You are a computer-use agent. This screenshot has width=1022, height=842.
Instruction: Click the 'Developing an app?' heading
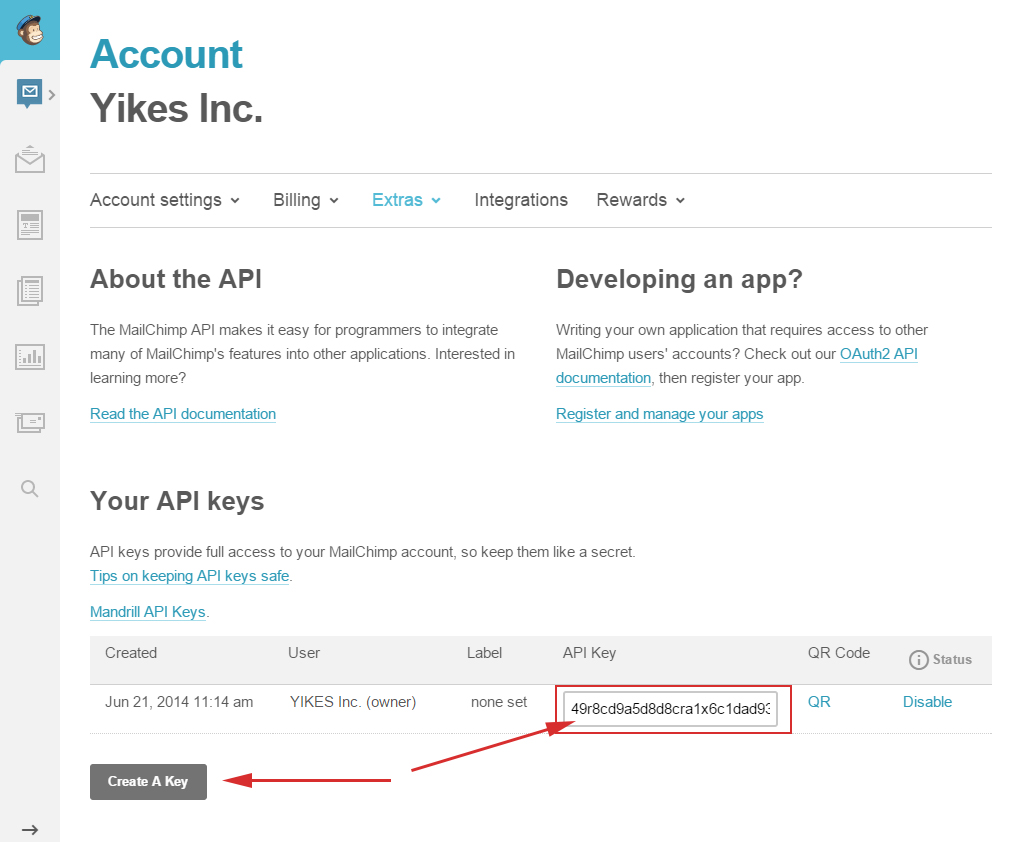pyautogui.click(x=679, y=280)
